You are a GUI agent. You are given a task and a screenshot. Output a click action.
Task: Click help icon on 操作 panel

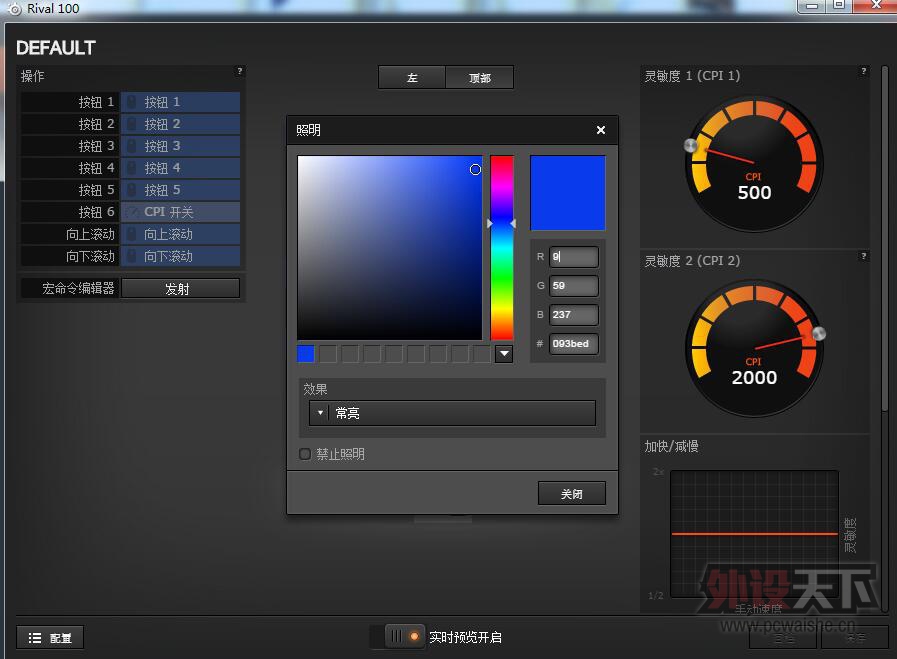coord(240,71)
